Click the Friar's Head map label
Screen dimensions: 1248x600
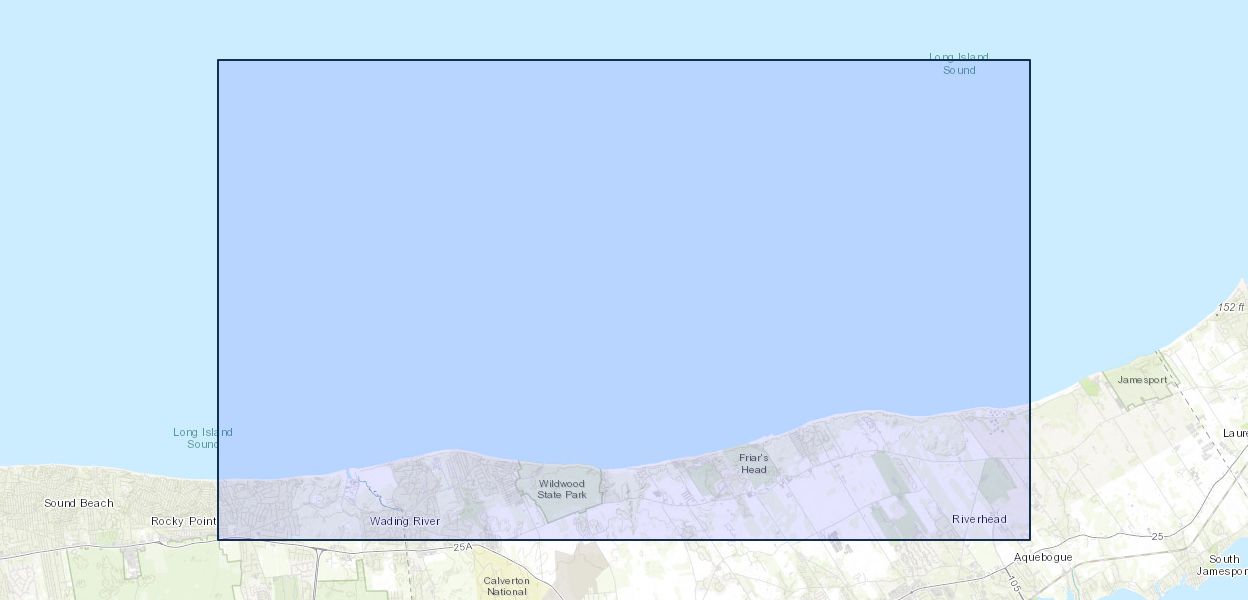click(753, 464)
